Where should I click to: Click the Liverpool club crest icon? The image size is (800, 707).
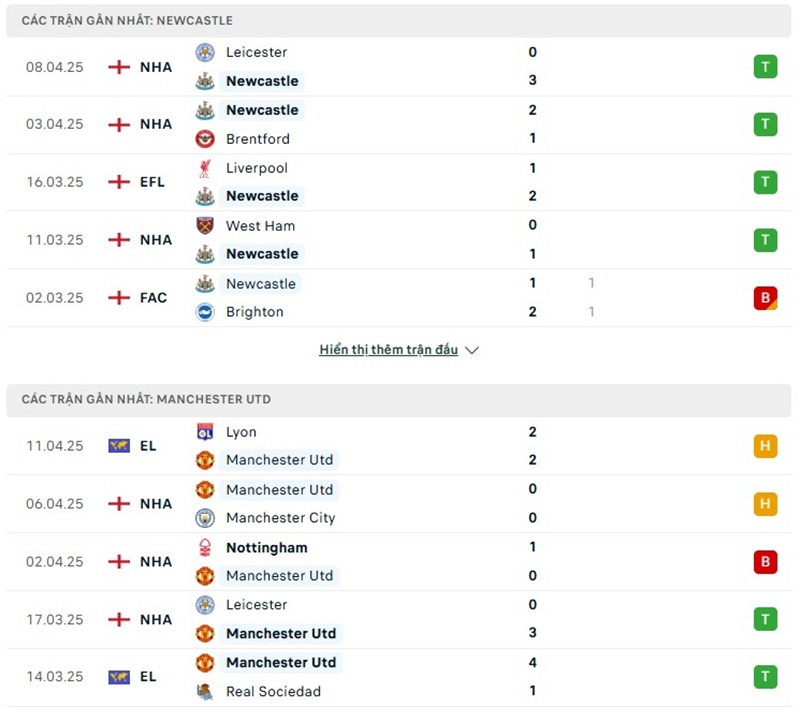coord(205,168)
